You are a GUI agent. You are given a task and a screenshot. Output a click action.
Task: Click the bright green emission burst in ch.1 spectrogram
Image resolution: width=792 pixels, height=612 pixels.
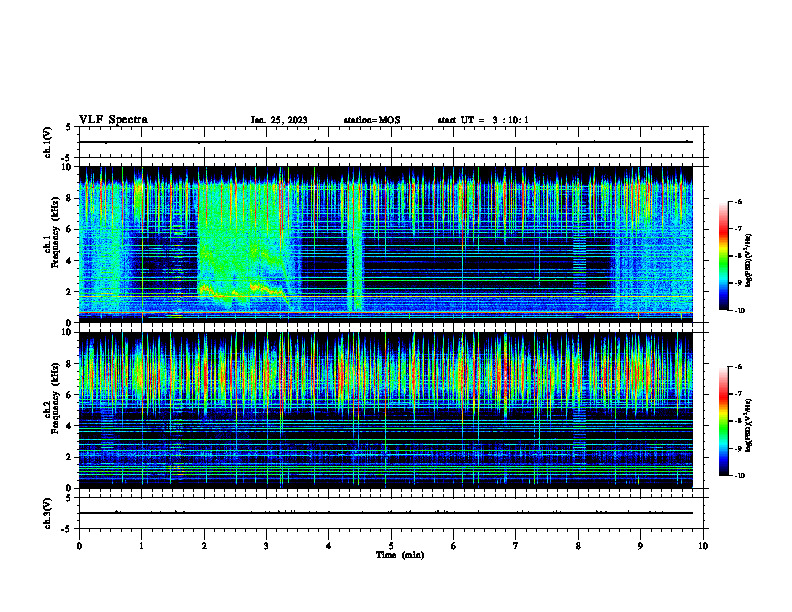point(242,247)
